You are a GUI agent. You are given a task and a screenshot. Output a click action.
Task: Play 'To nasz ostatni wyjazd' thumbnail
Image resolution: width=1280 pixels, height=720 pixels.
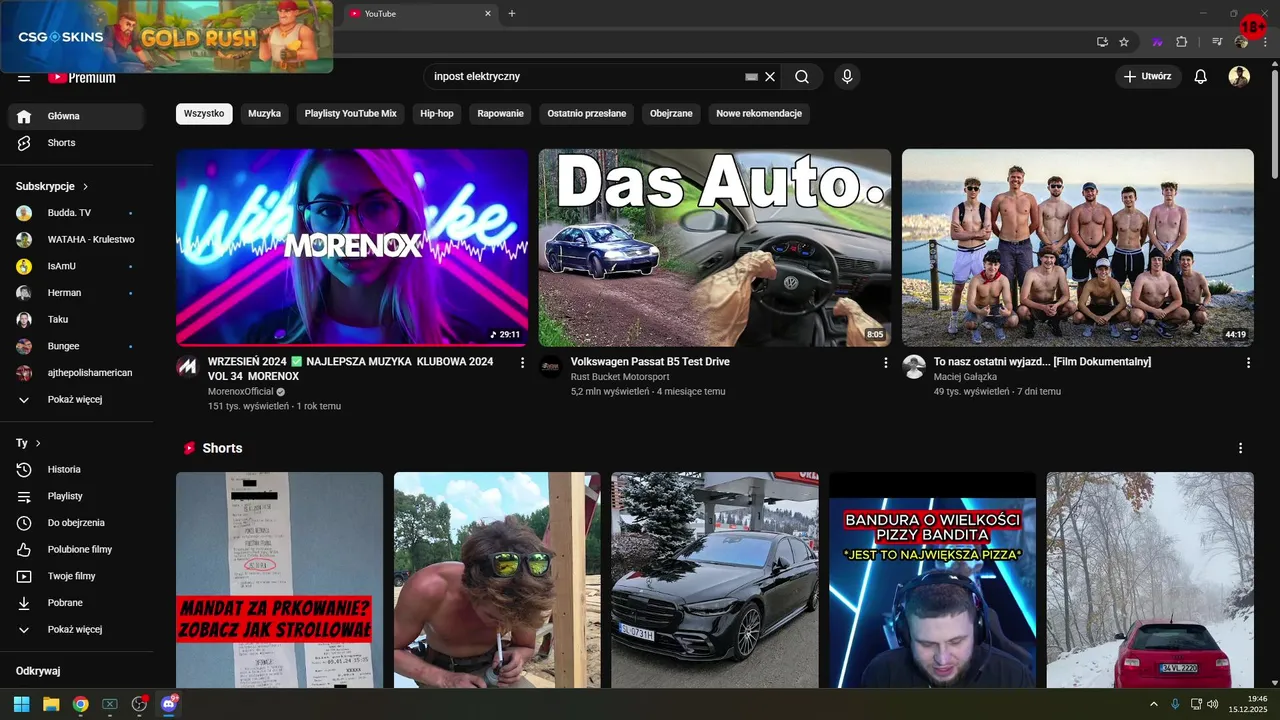pyautogui.click(x=1078, y=247)
